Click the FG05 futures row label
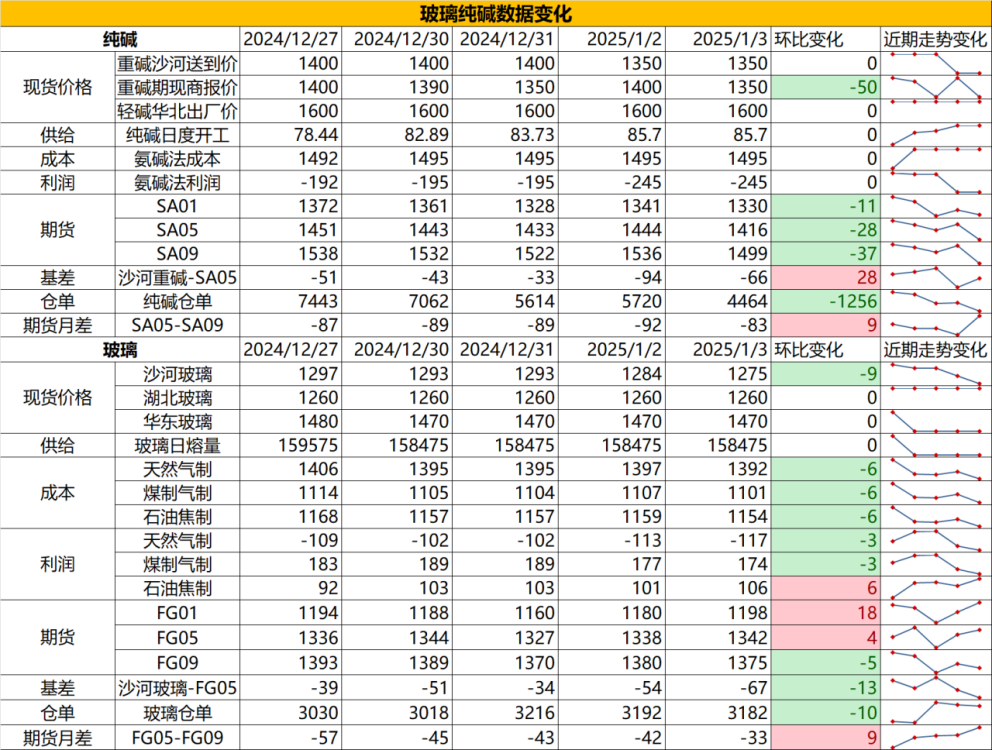Screen dimensions: 992x750 coord(177,637)
